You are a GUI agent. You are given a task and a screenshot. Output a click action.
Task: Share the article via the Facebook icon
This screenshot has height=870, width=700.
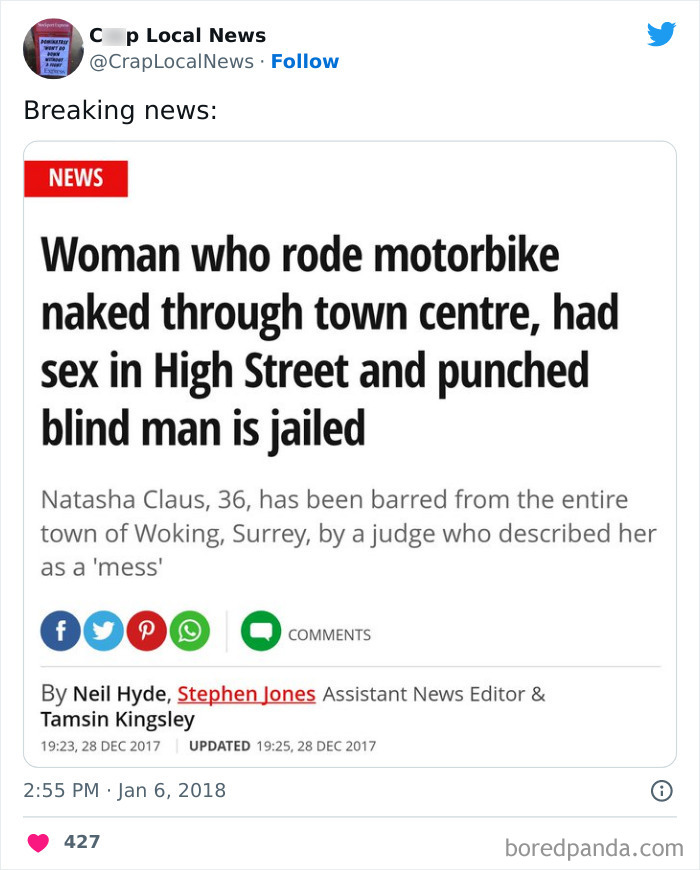[x=60, y=631]
